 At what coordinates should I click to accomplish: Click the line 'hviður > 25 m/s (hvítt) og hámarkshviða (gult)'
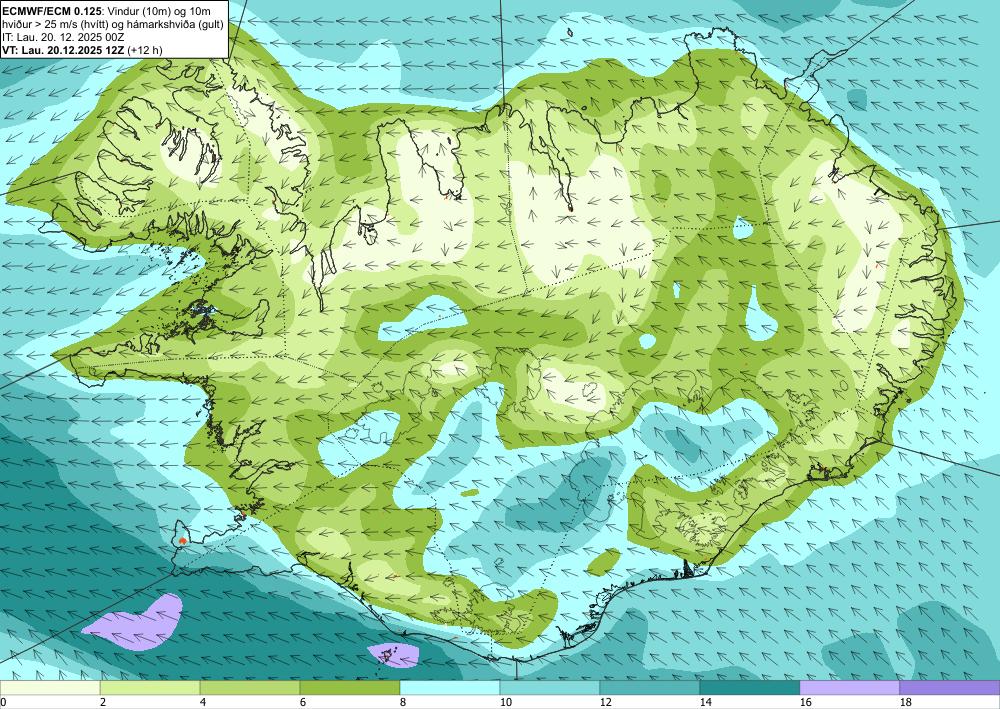tap(113, 24)
